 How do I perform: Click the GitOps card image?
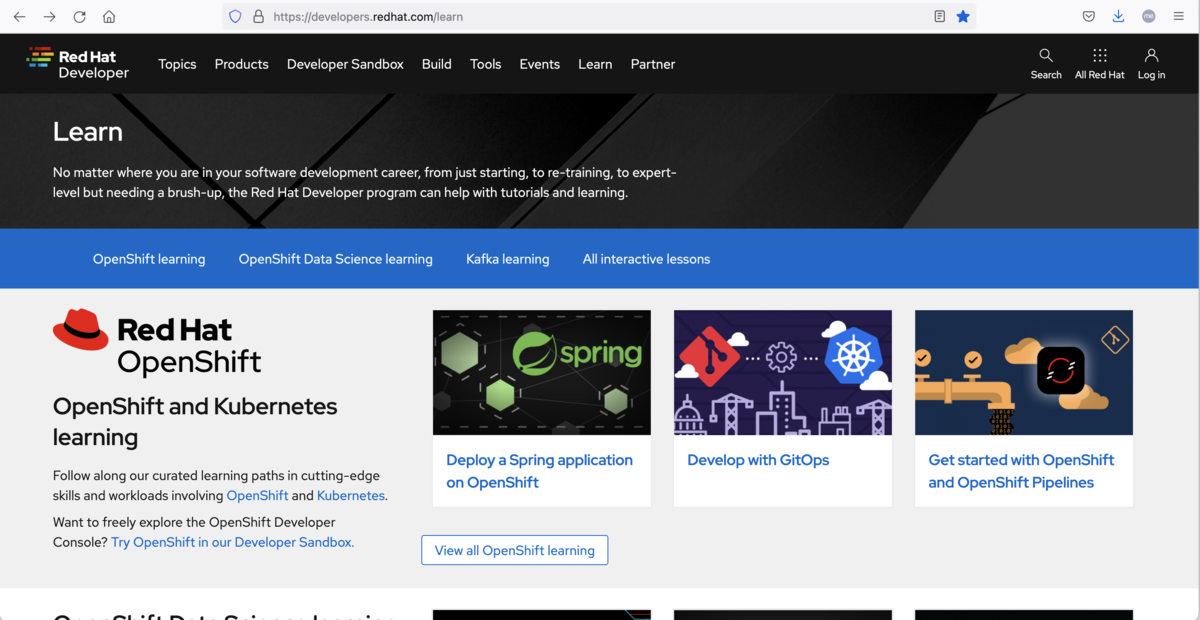tap(783, 372)
